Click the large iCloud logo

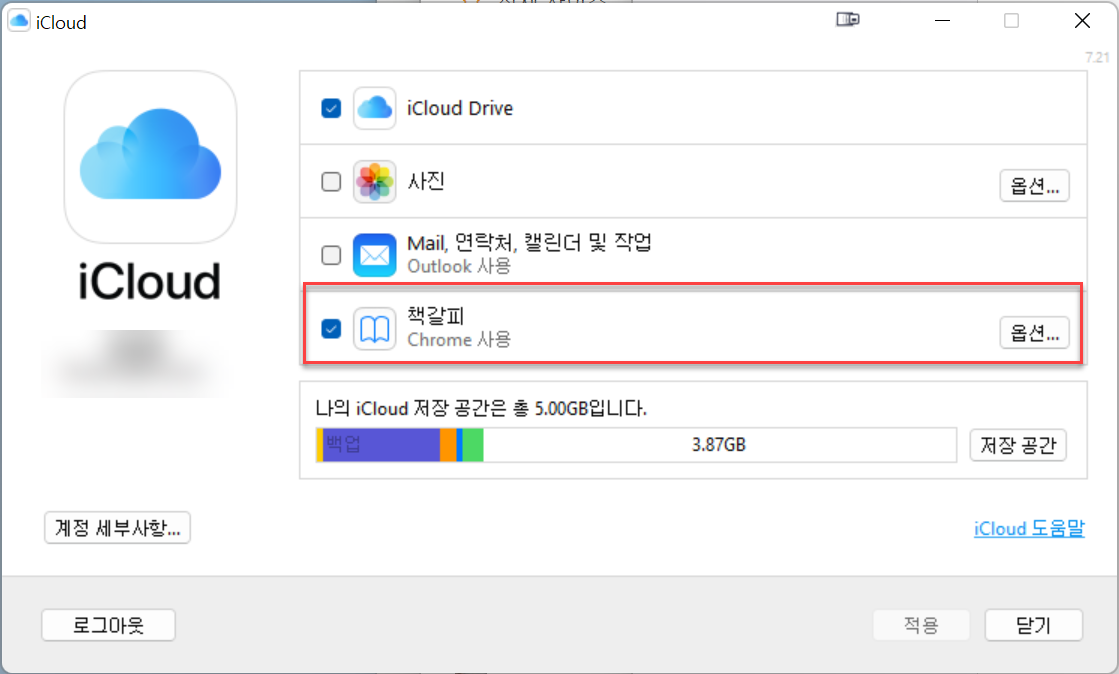coord(151,156)
